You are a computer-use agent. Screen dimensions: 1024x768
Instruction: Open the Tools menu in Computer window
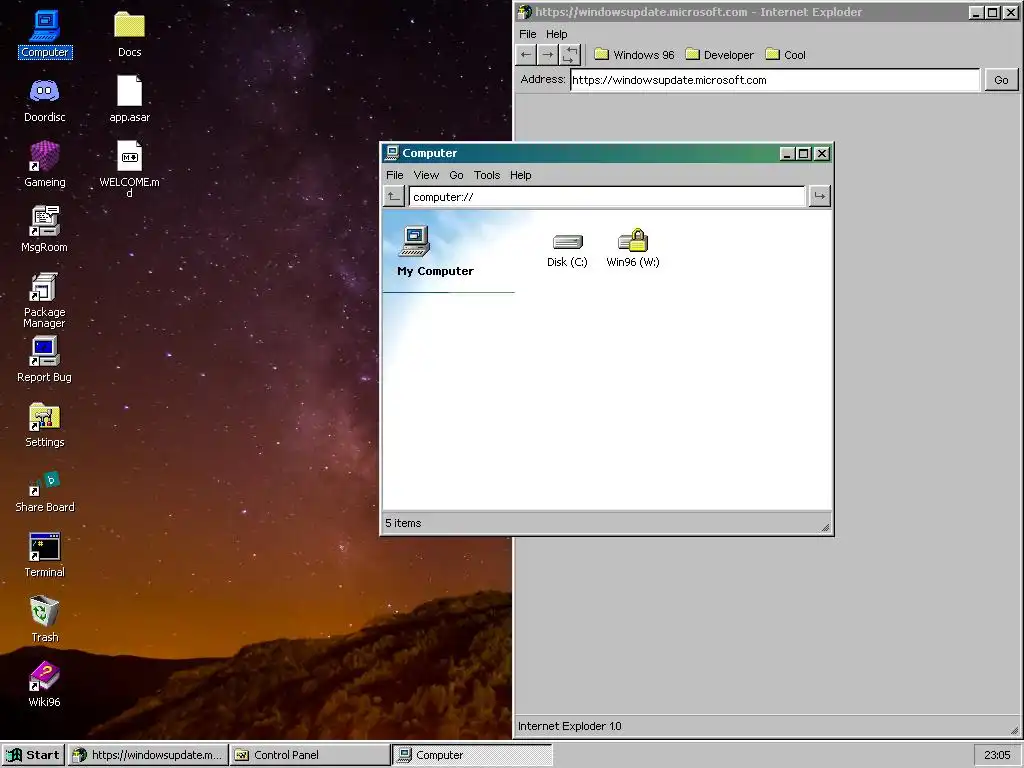click(x=487, y=175)
